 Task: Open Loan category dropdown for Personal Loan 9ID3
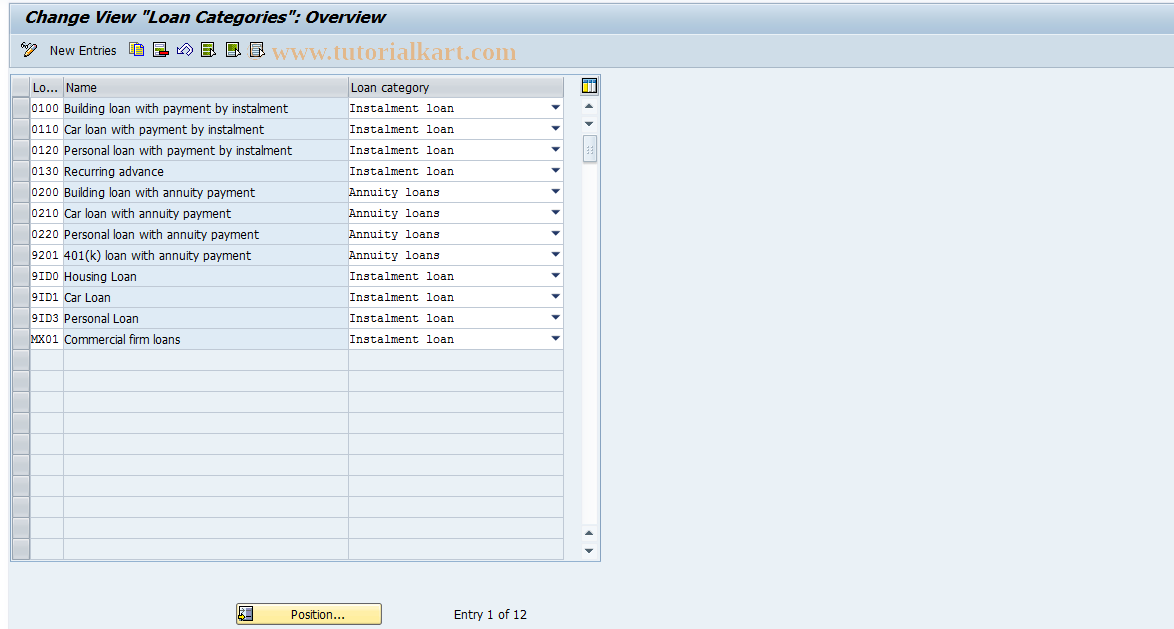point(556,317)
